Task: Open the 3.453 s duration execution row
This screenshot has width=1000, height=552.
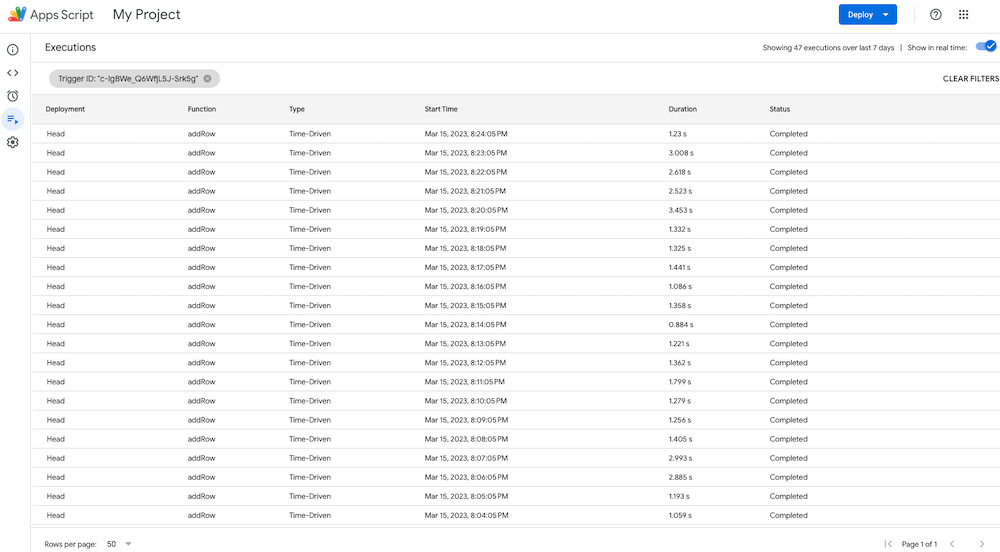Action: 682,210
